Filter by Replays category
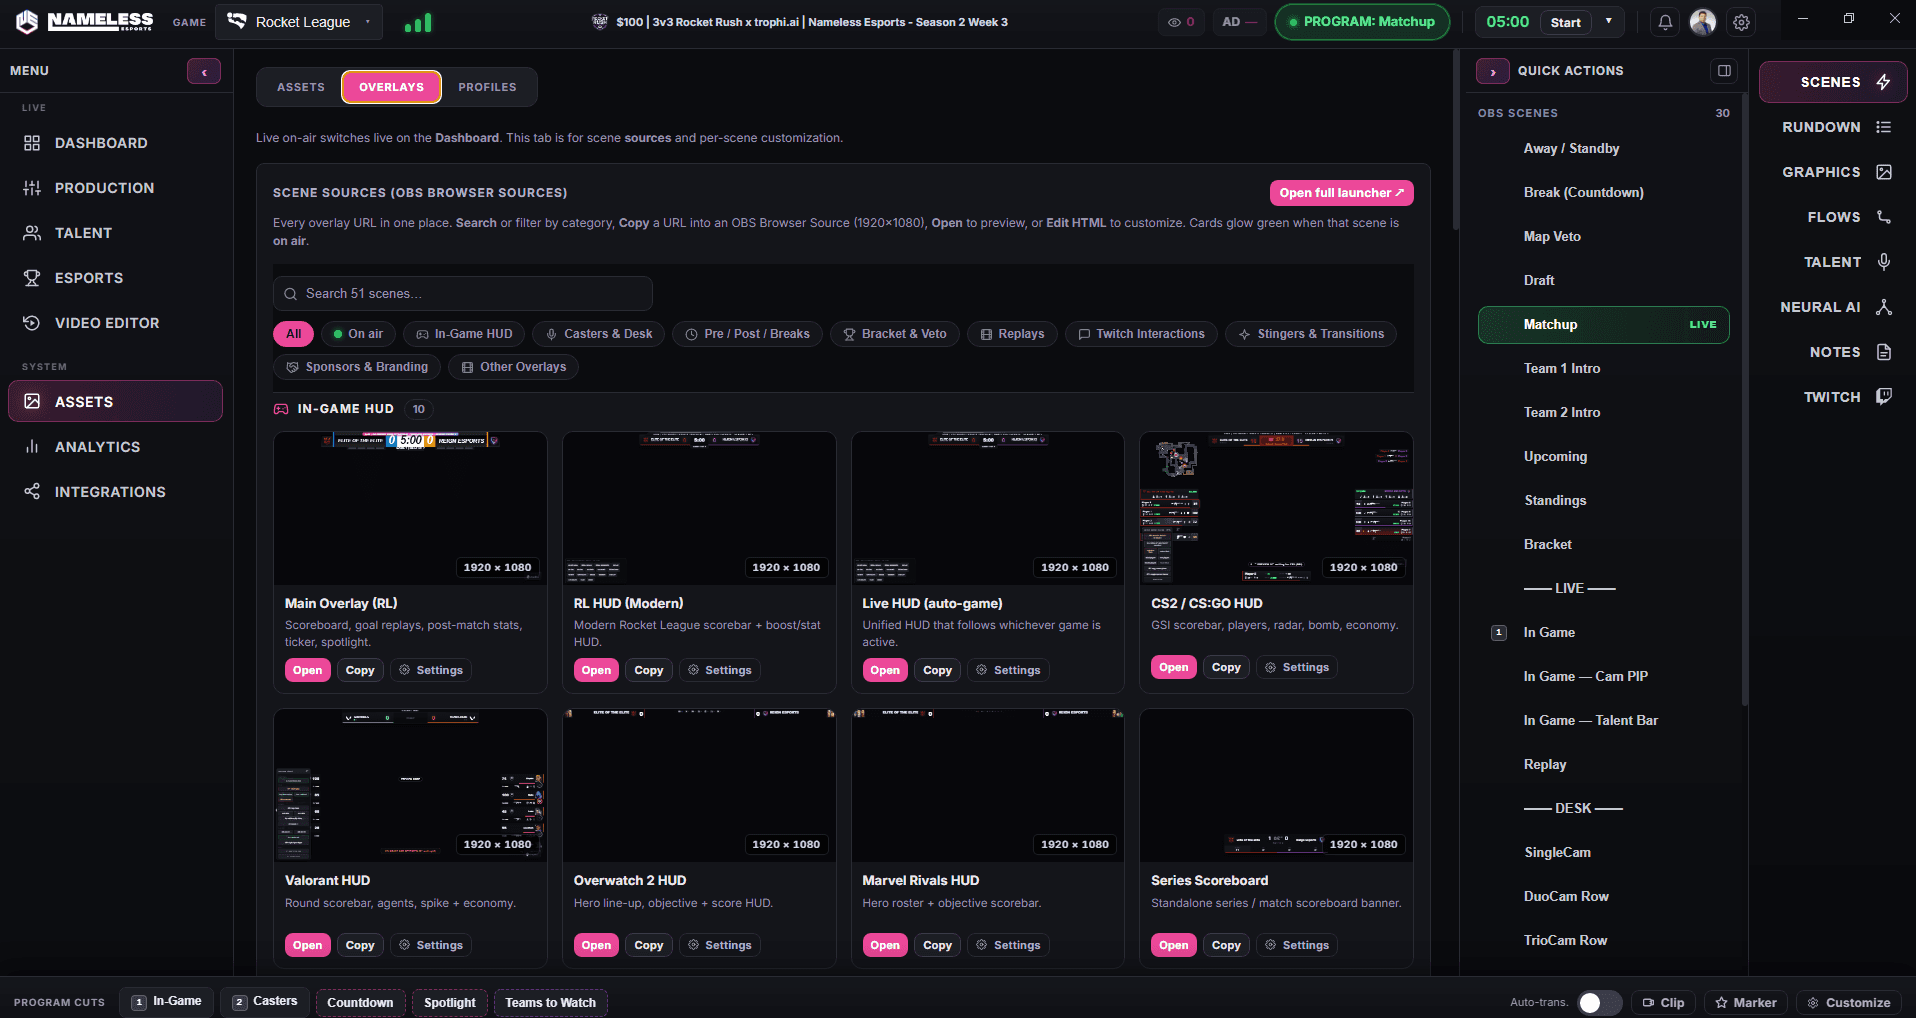Screen dimensions: 1916x1018 (x=1012, y=334)
